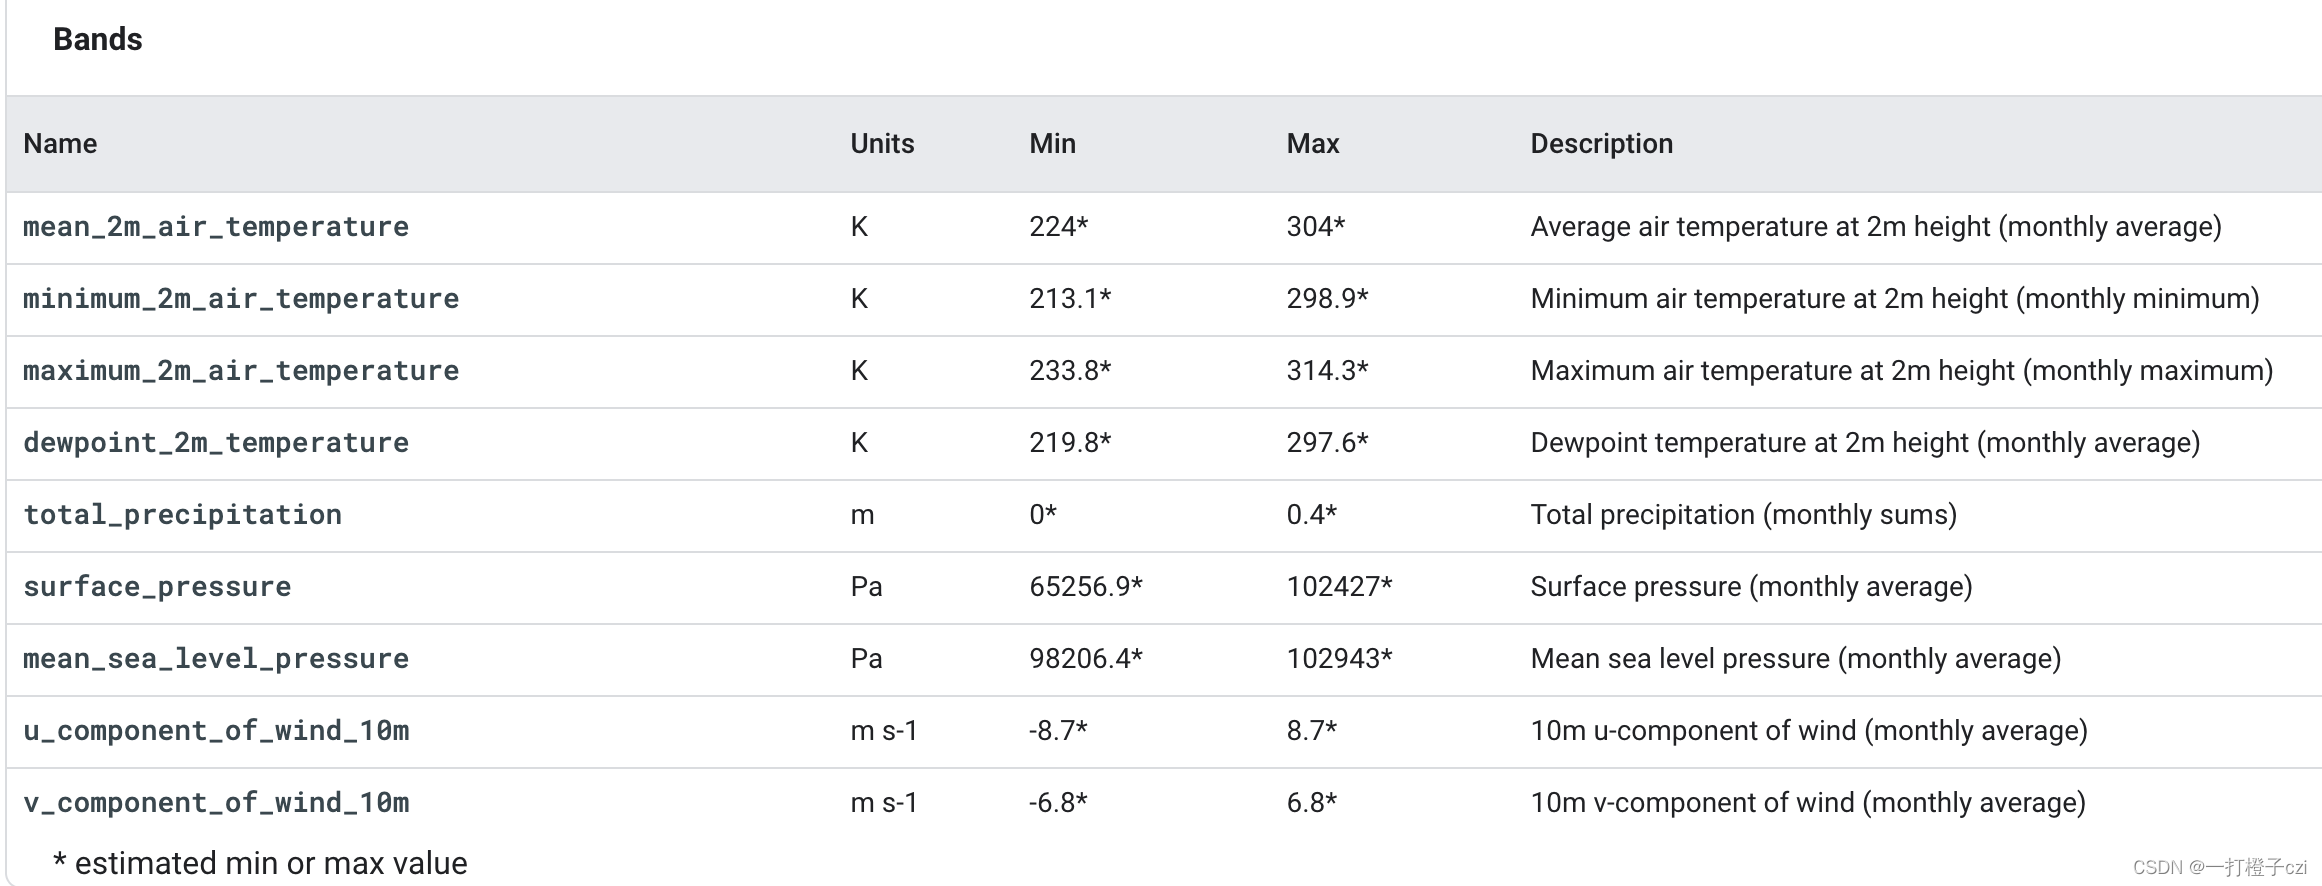Click units Pa in mean_sea_level_pressure row

click(866, 659)
